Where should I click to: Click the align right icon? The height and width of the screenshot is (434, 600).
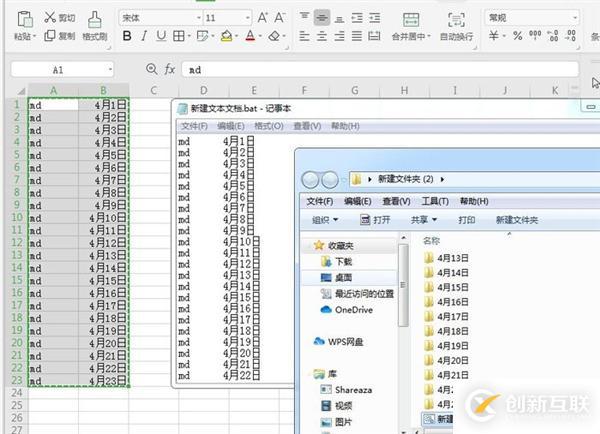(339, 36)
